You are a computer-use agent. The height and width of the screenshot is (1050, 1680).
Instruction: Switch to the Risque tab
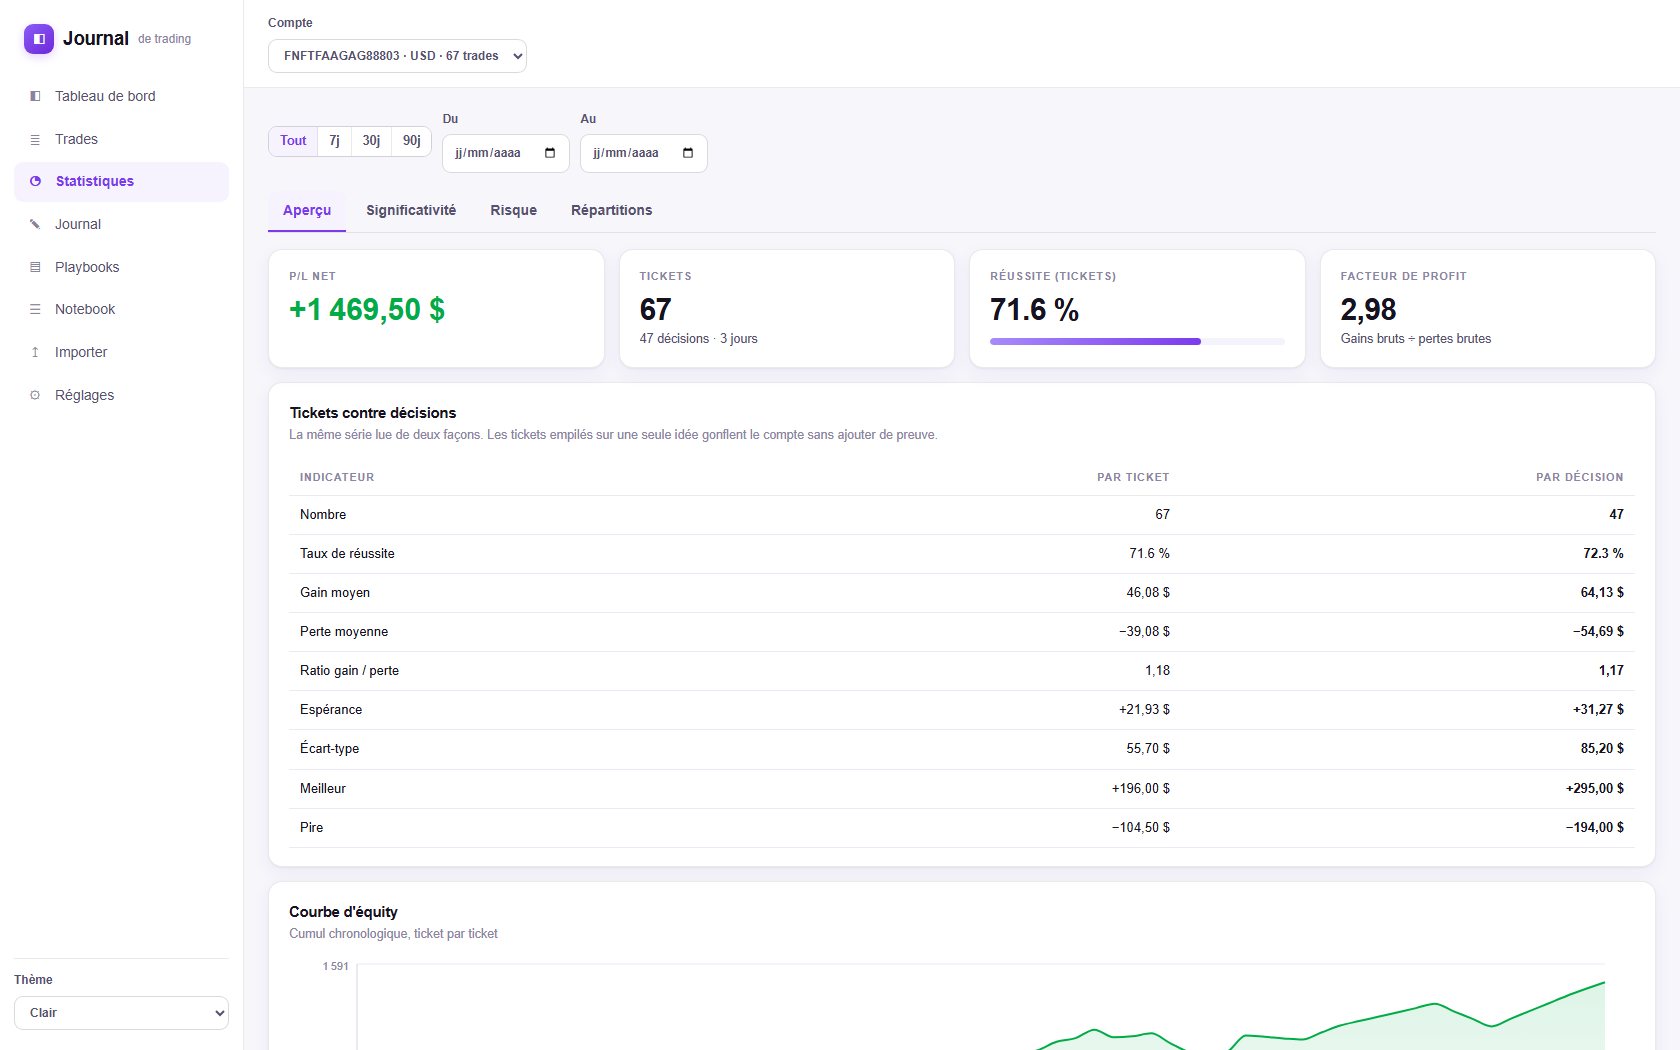click(x=514, y=211)
